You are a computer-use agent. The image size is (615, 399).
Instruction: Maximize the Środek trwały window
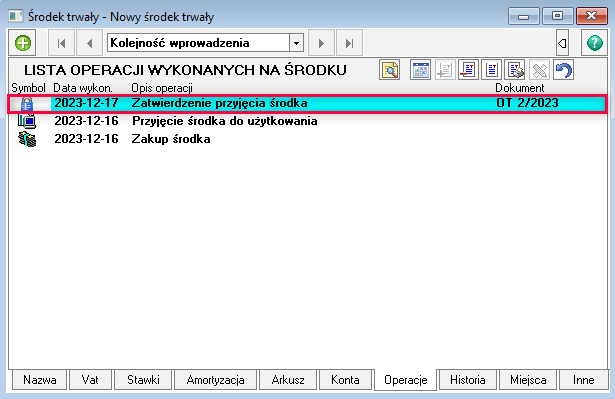pos(557,16)
